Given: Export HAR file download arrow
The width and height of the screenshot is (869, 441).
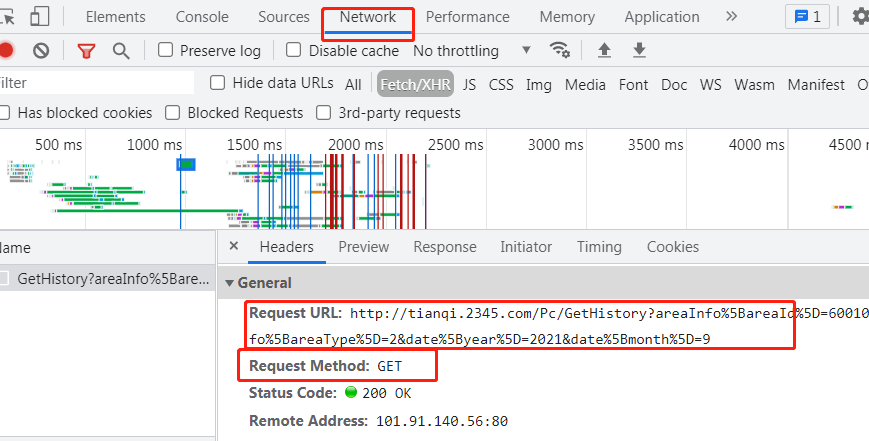Looking at the screenshot, I should pos(640,50).
